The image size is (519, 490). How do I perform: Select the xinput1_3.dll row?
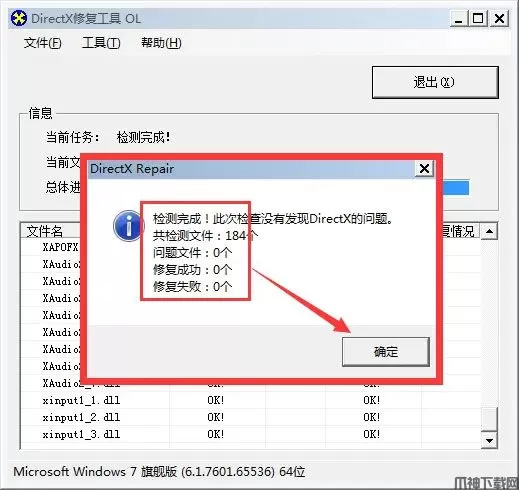tap(251, 434)
